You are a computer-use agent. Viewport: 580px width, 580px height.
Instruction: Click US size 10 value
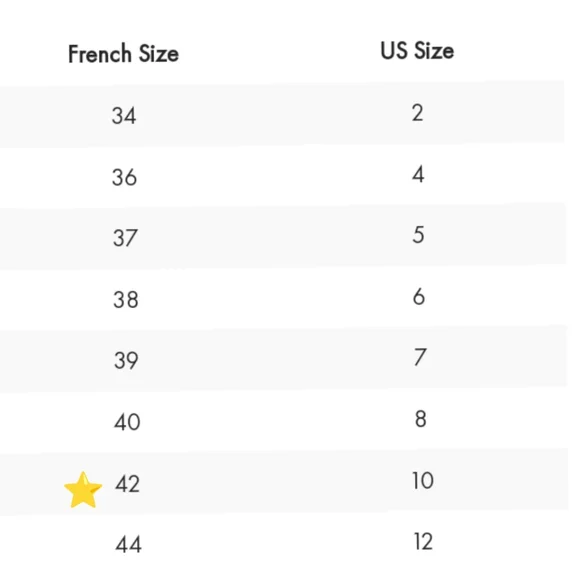[423, 481]
